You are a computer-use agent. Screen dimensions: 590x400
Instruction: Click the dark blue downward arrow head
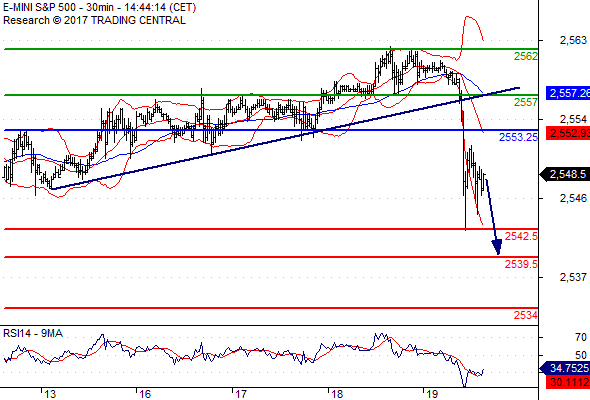tap(497, 247)
